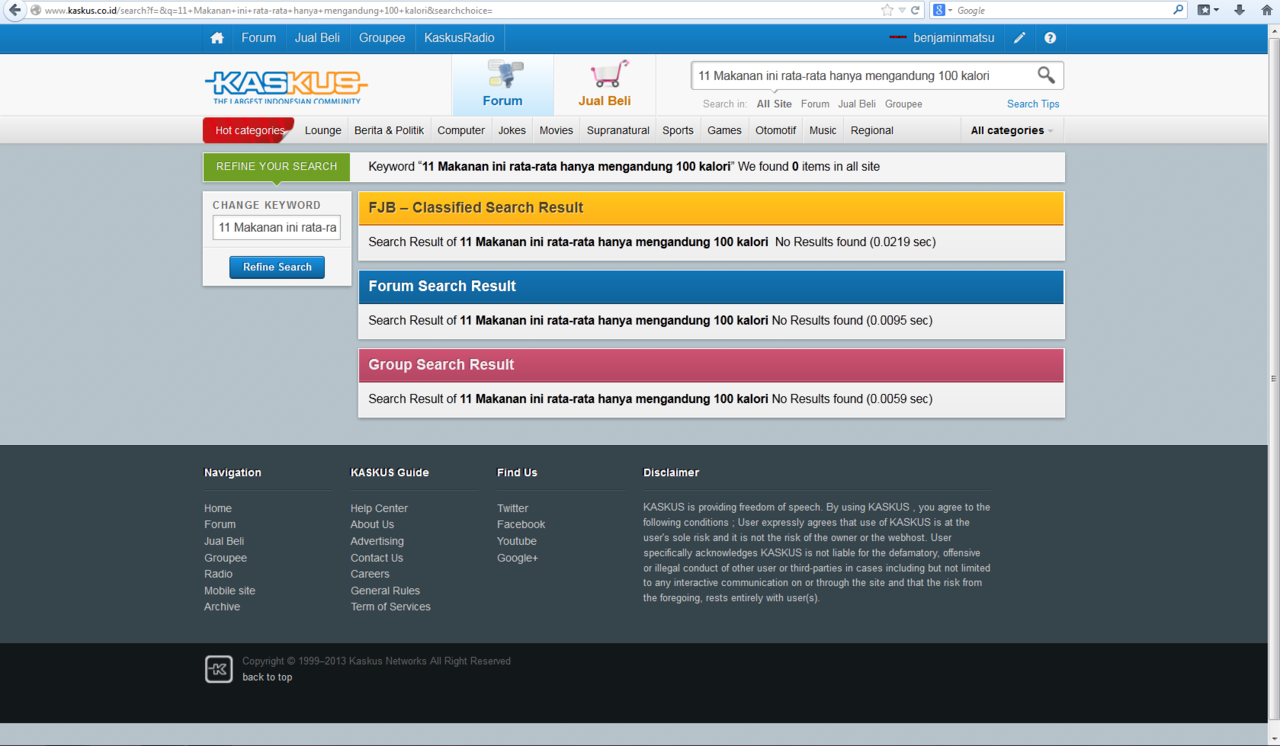Open the footer Advertising link
1280x746 pixels.
pyautogui.click(x=377, y=541)
